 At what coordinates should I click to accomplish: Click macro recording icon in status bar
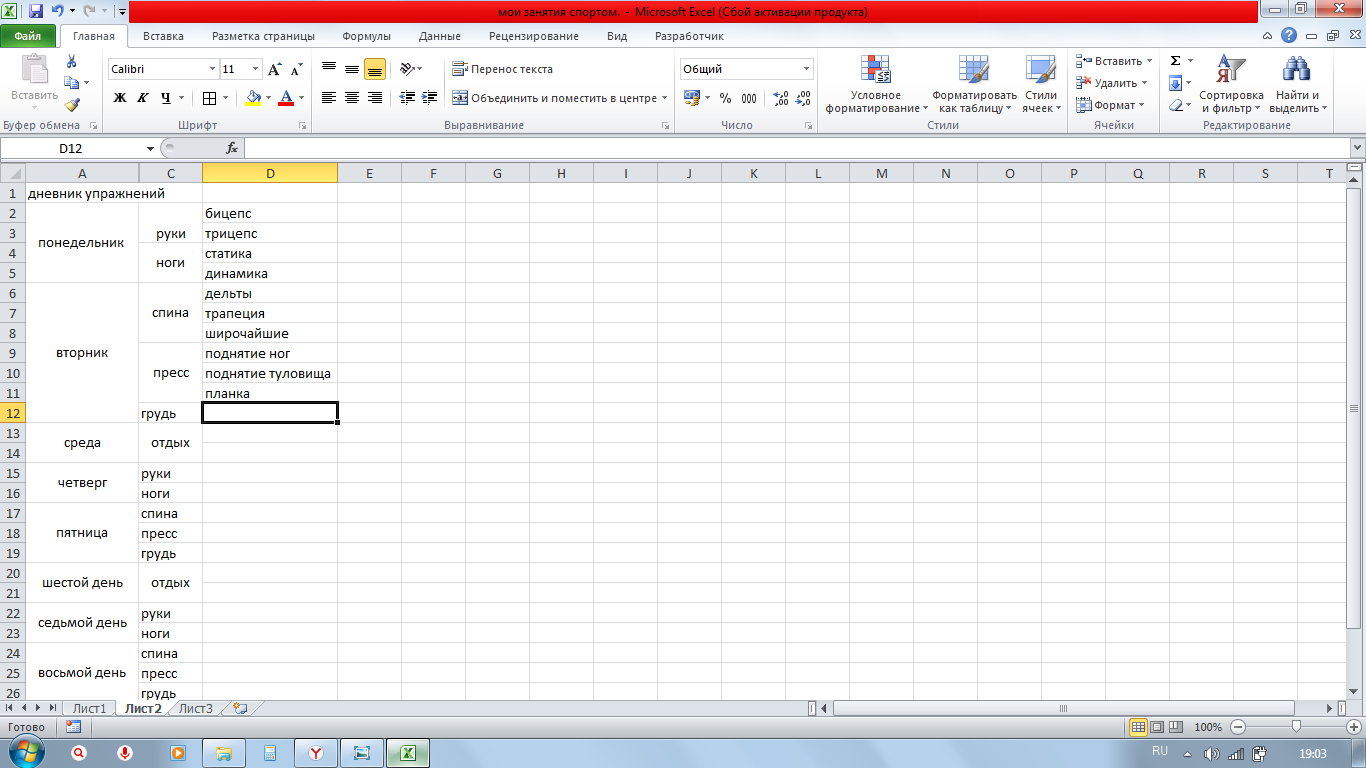(x=73, y=727)
